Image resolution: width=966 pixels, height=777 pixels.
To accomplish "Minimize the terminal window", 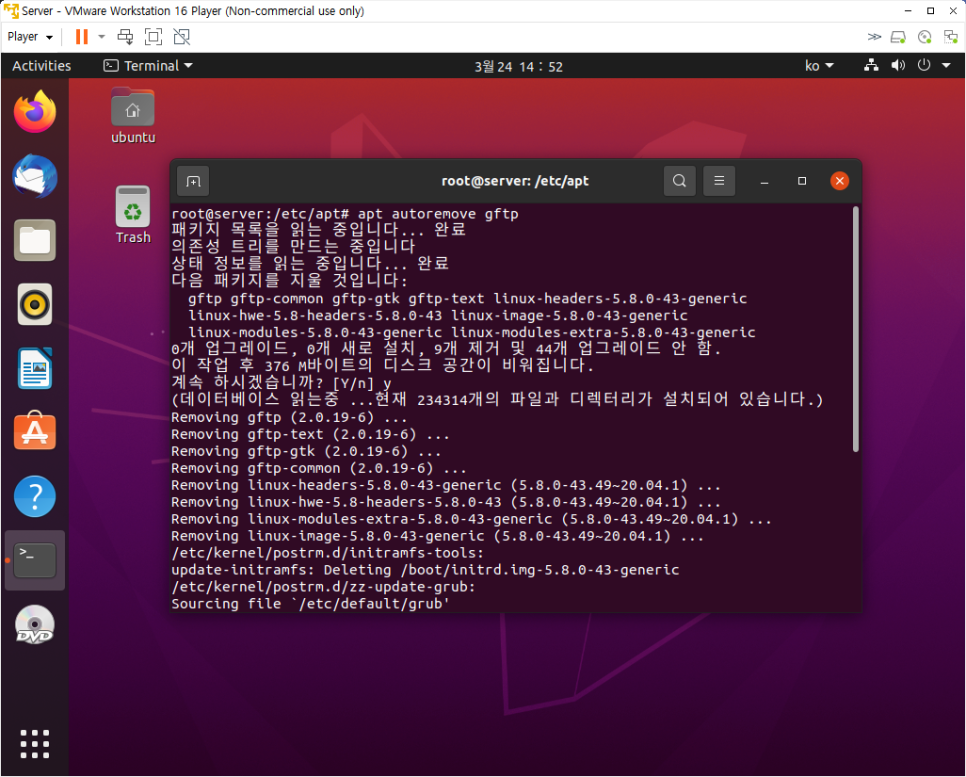I will (x=764, y=181).
